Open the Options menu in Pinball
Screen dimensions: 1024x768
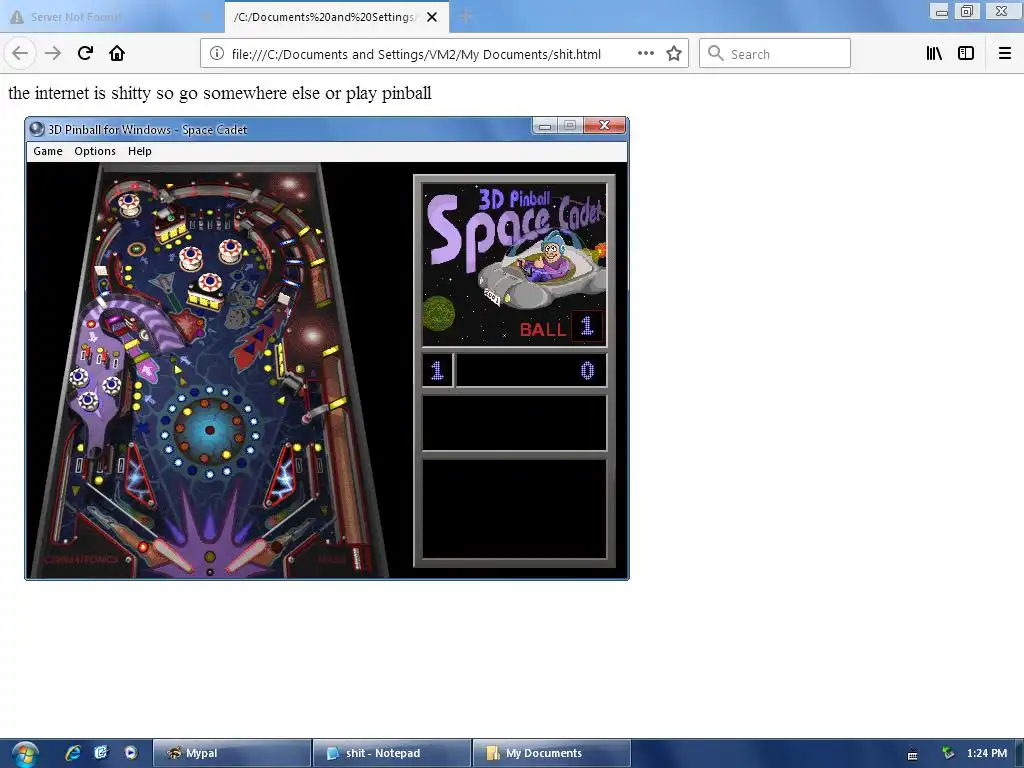click(x=95, y=151)
